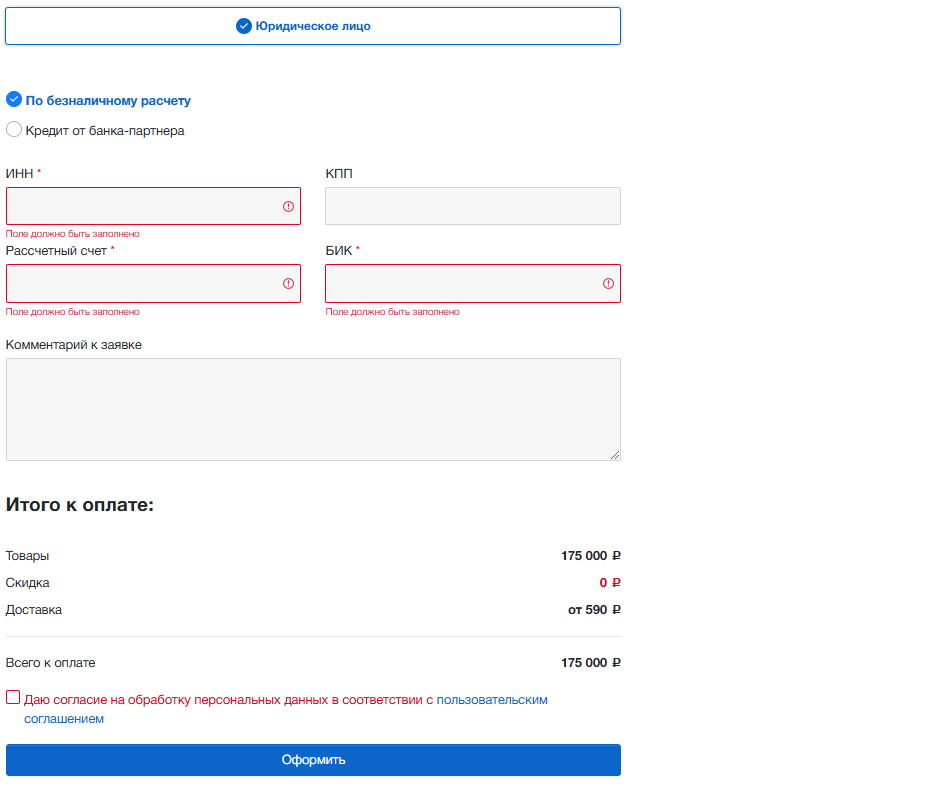This screenshot has height=786, width=948.
Task: Click the Товары row label
Action: (x=27, y=556)
